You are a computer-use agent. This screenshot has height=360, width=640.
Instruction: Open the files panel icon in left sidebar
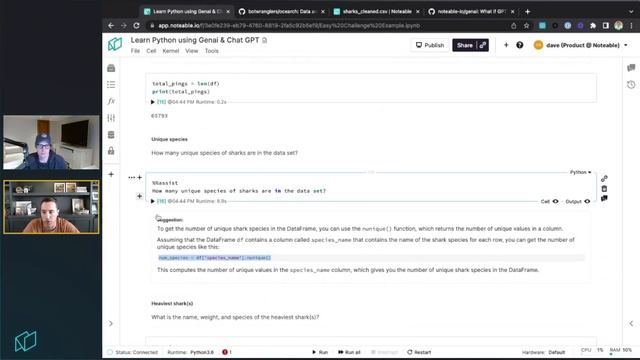[x=111, y=68]
